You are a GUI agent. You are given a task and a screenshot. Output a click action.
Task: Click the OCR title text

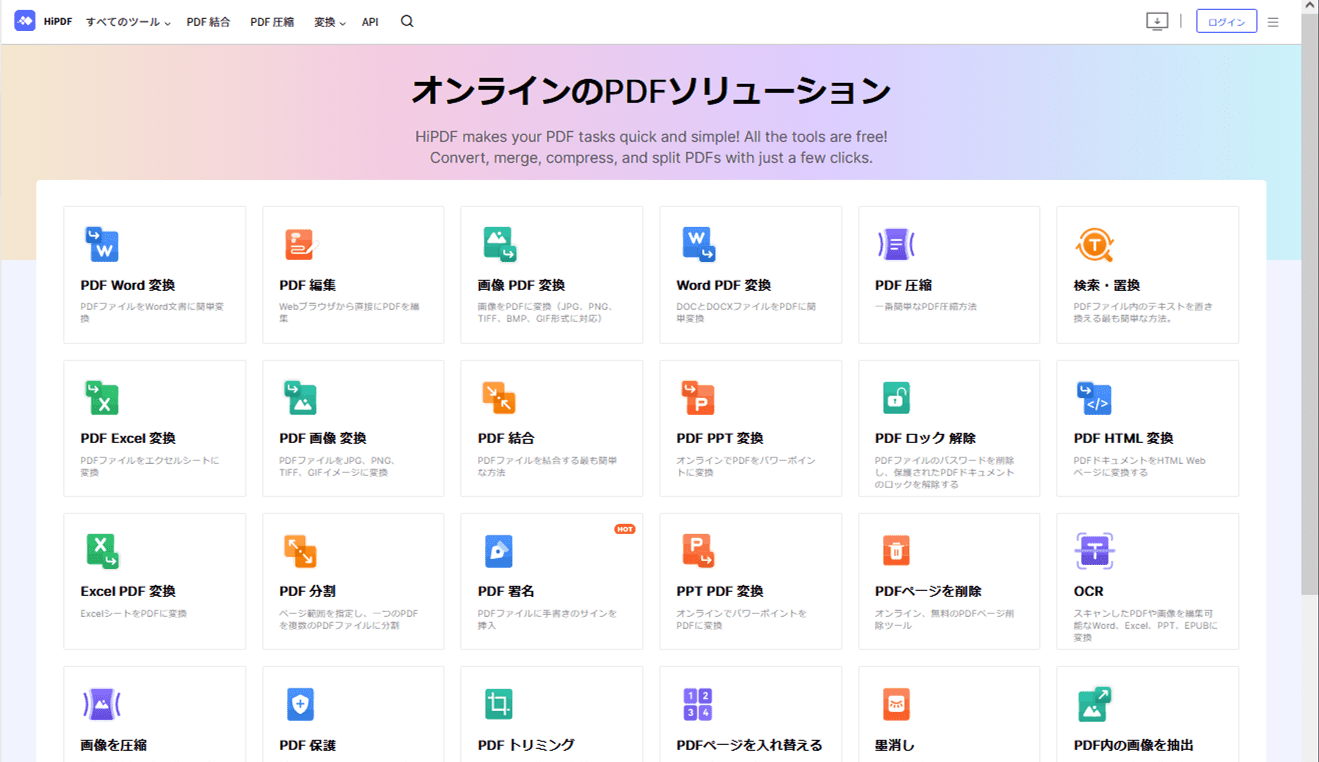click(x=1089, y=591)
